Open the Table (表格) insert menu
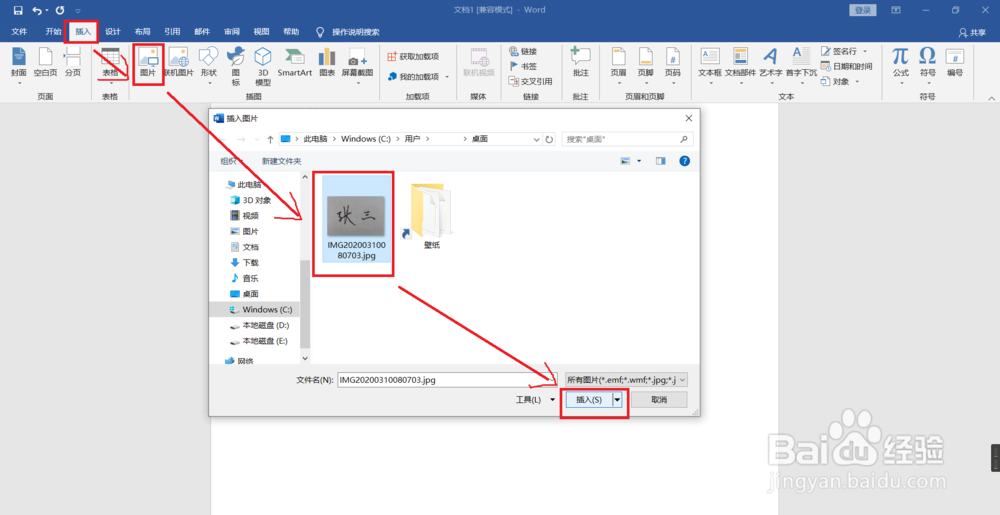The height and width of the screenshot is (515, 1000). 110,66
